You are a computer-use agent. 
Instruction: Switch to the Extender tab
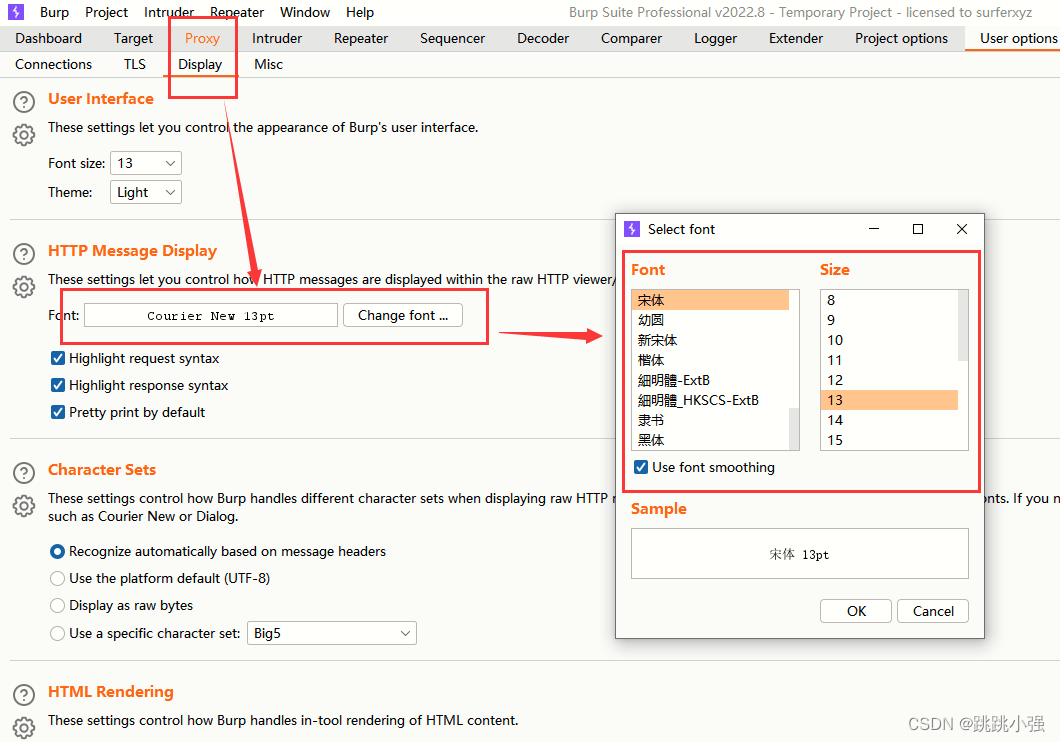[x=796, y=39]
